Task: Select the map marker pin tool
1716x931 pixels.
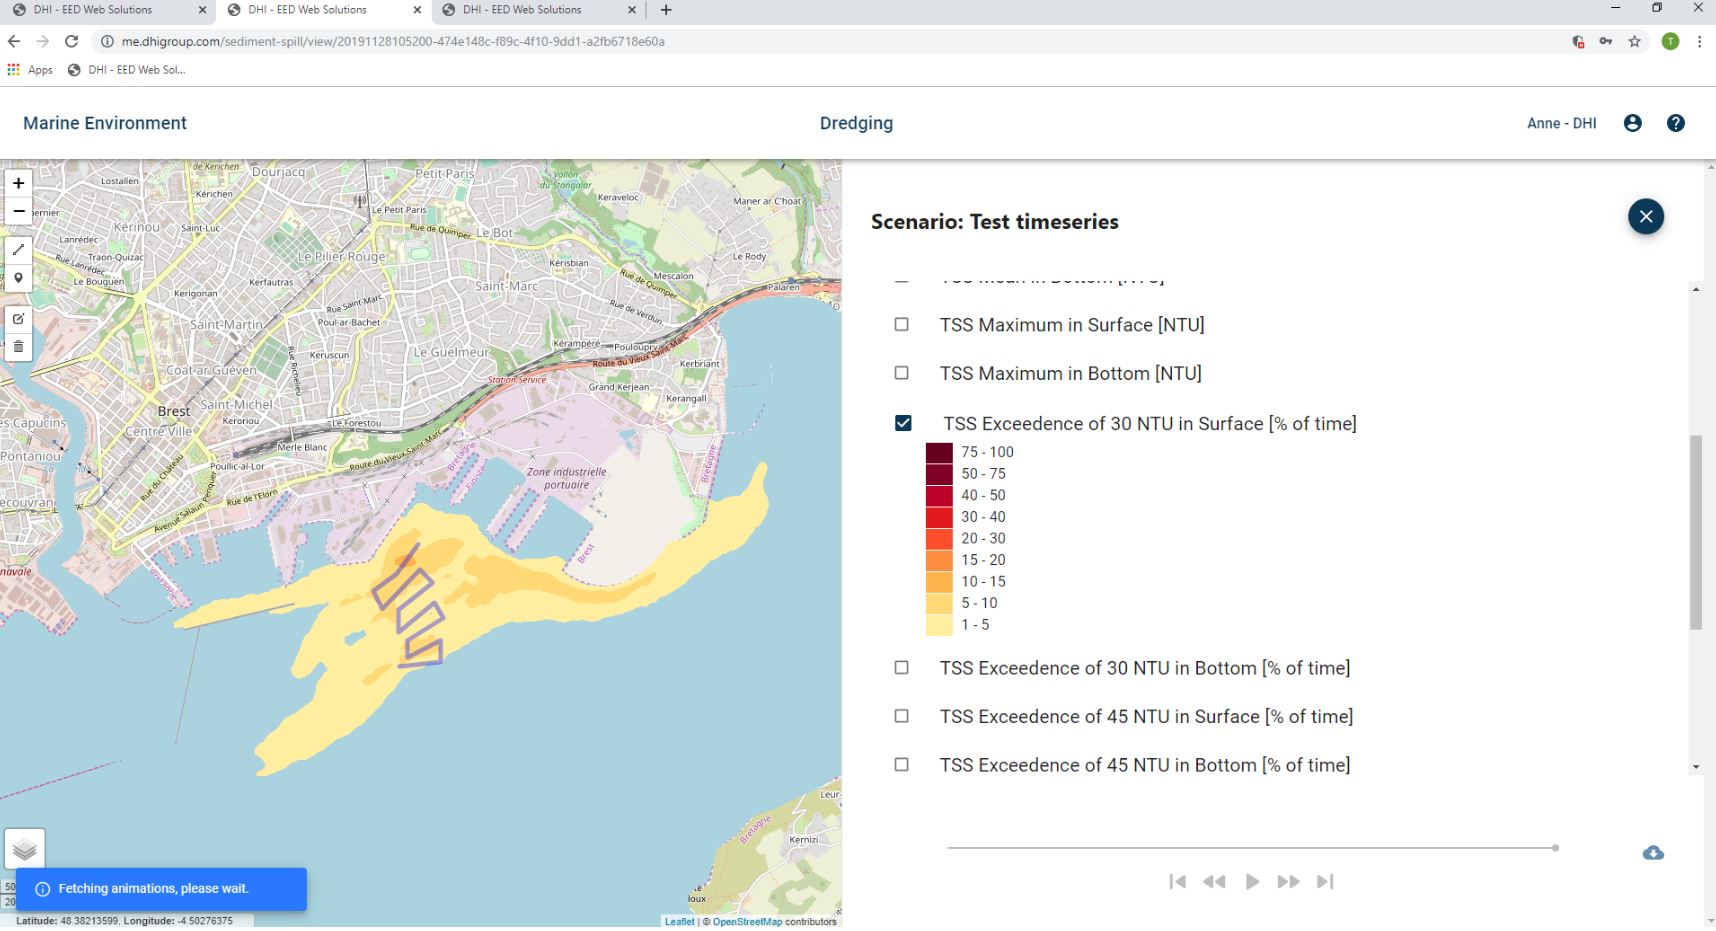Action: click(x=18, y=278)
